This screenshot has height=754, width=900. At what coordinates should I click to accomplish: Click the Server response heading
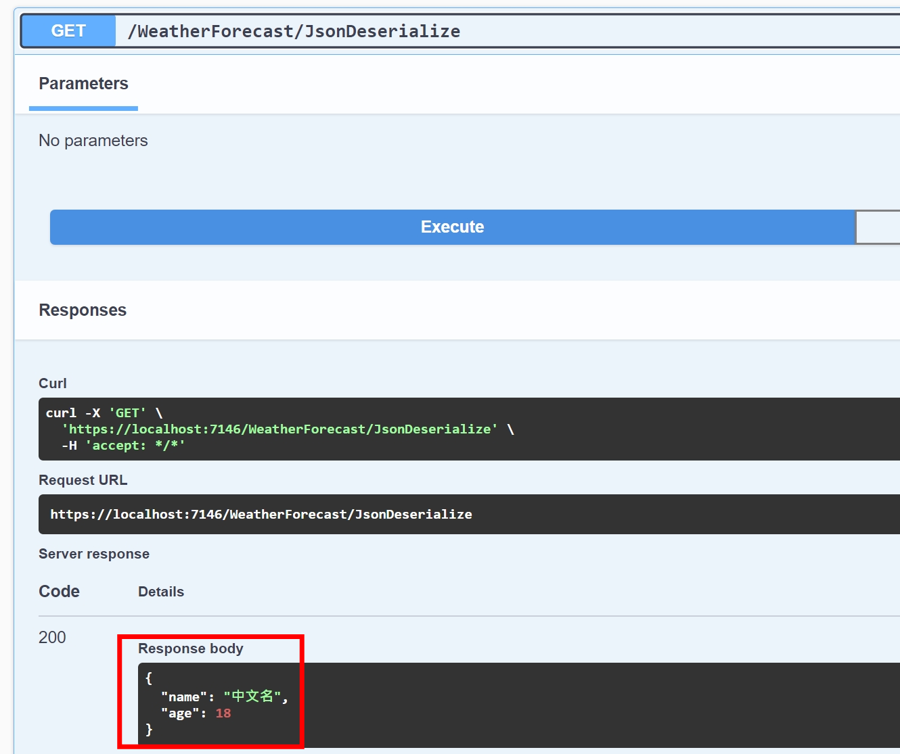point(94,554)
